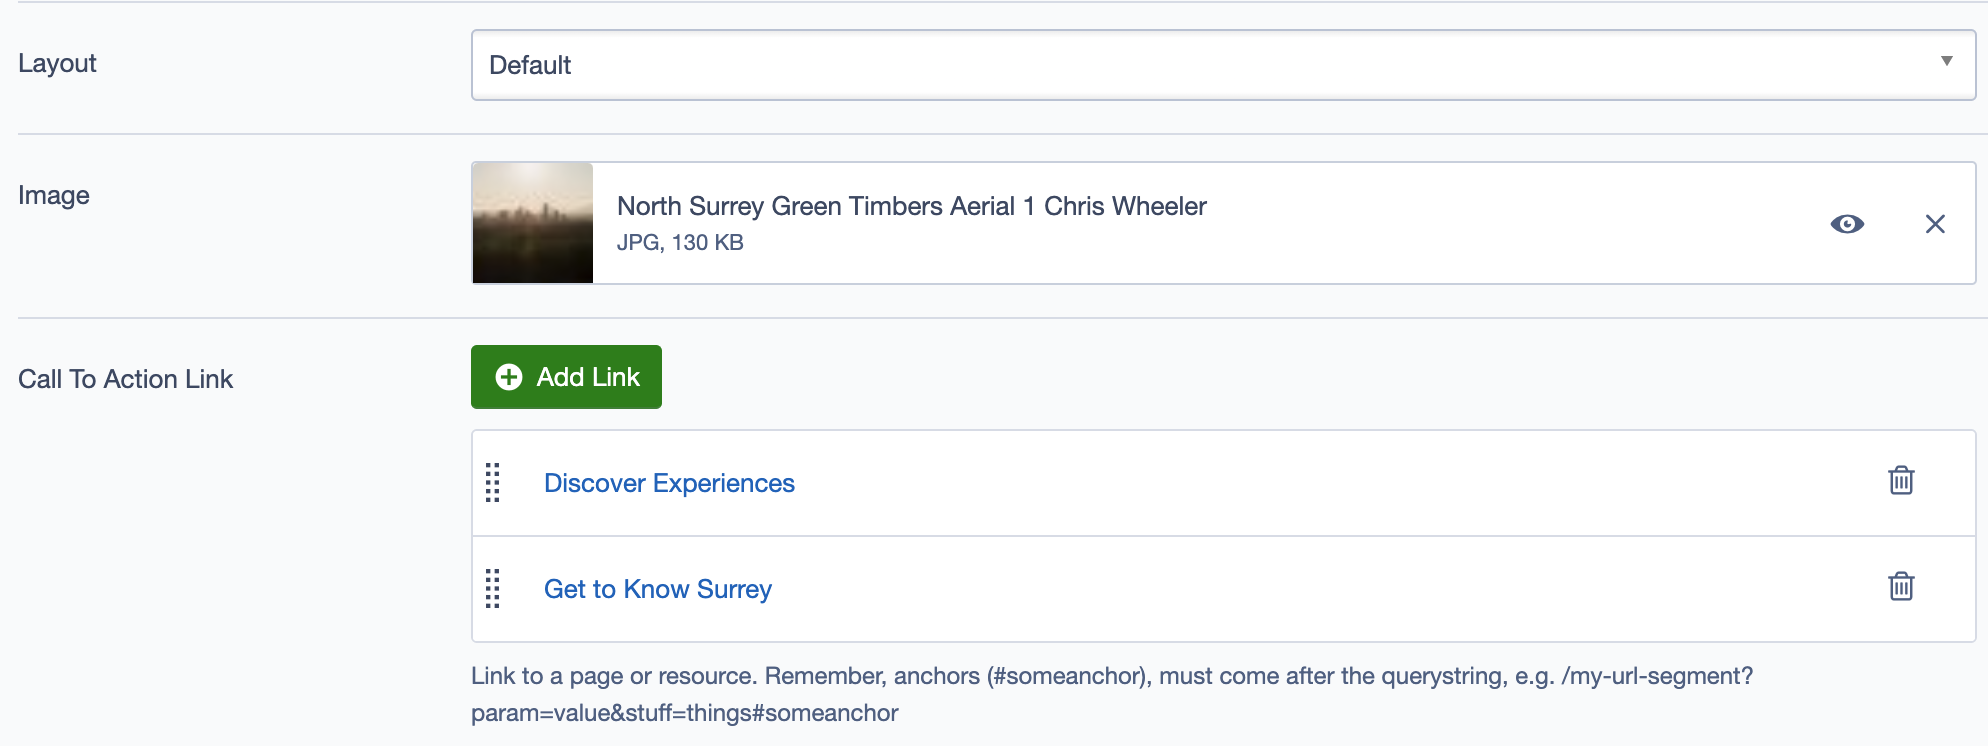
Task: Click the Call To Action Link label
Action: coord(125,380)
